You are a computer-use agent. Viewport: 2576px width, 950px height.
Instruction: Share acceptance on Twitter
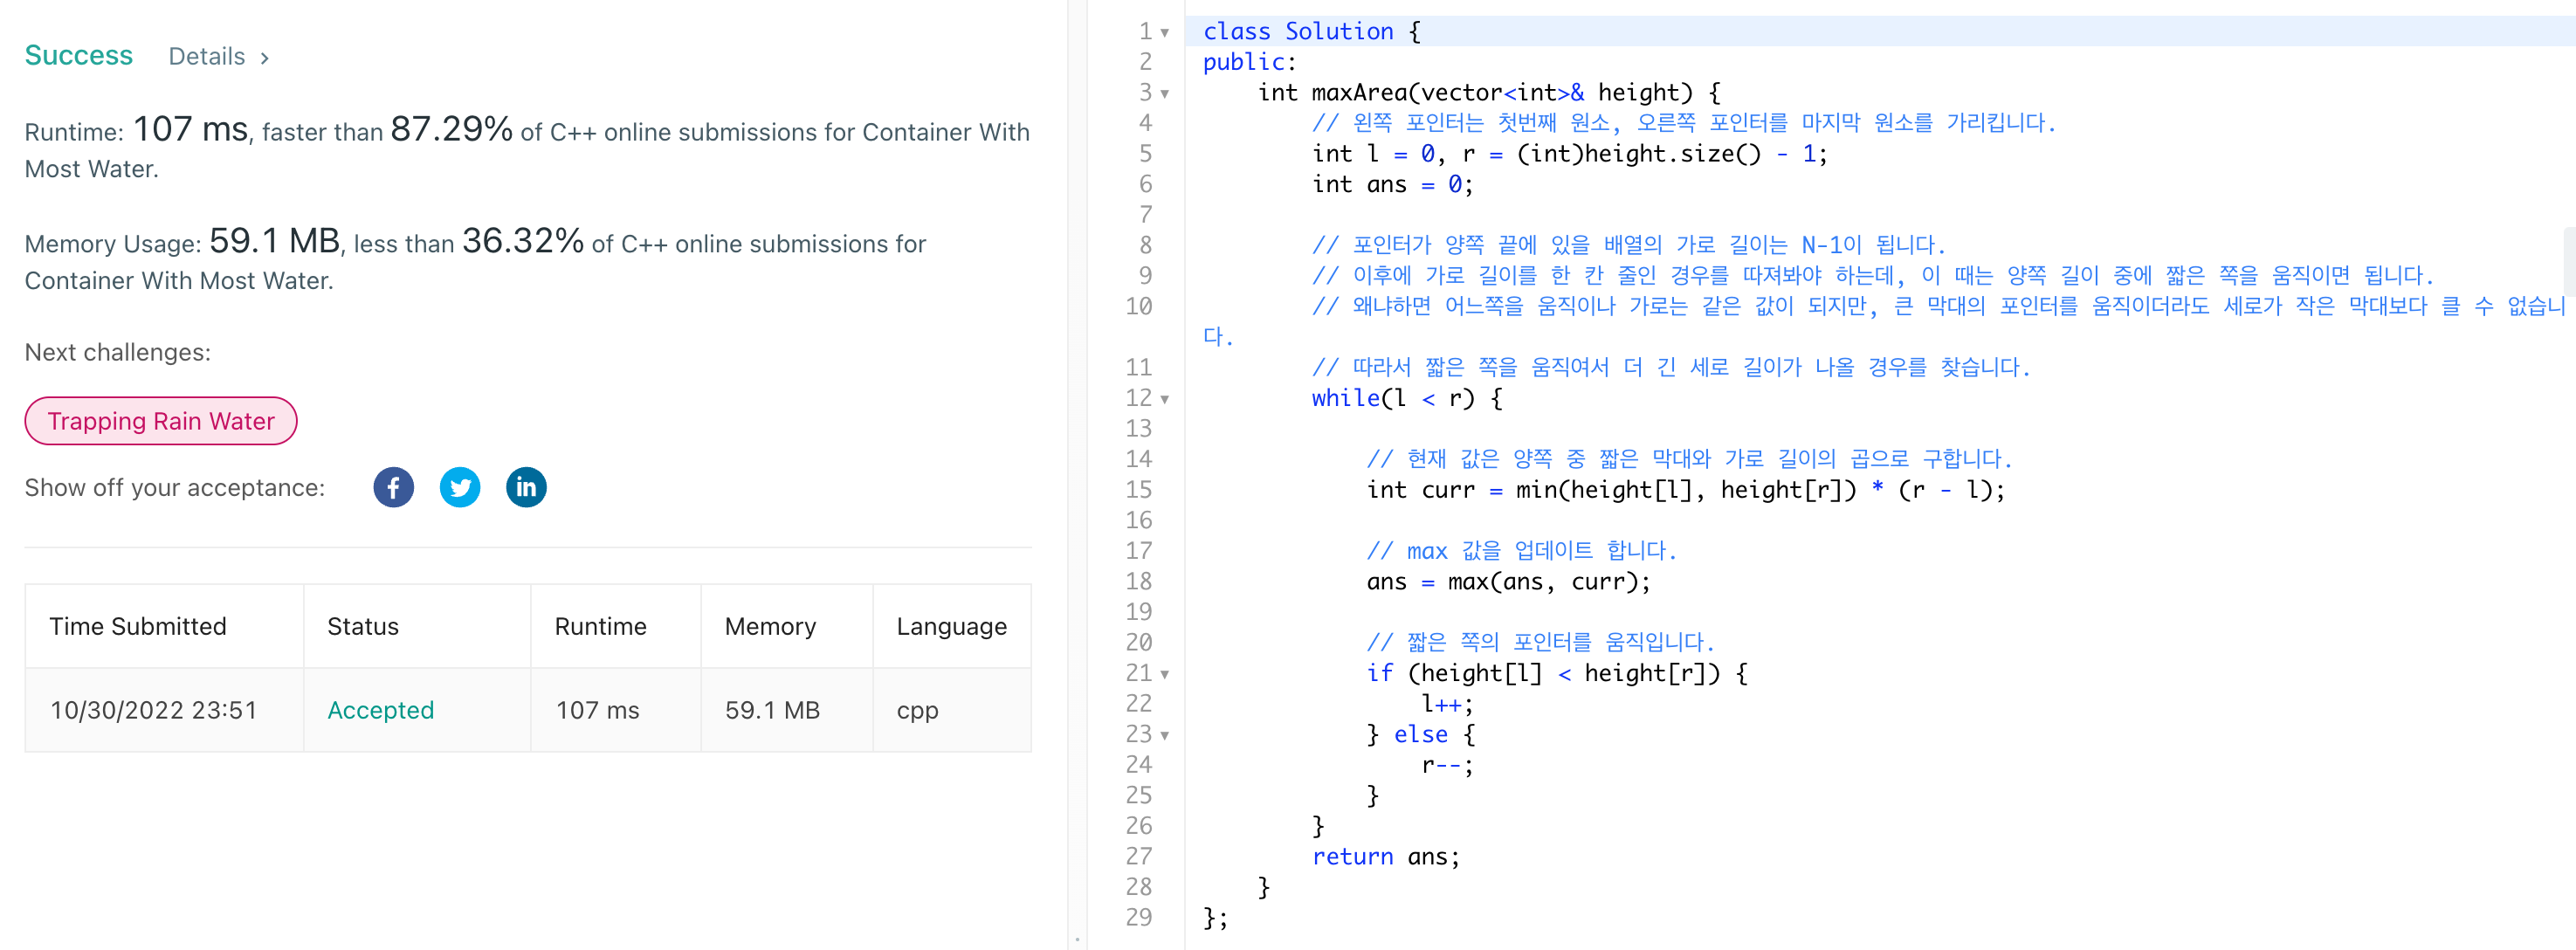(460, 487)
